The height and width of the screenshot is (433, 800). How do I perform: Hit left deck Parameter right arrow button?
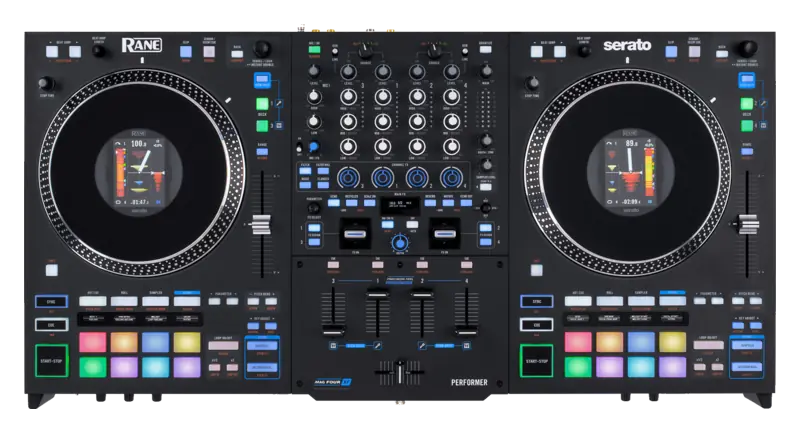click(x=232, y=302)
